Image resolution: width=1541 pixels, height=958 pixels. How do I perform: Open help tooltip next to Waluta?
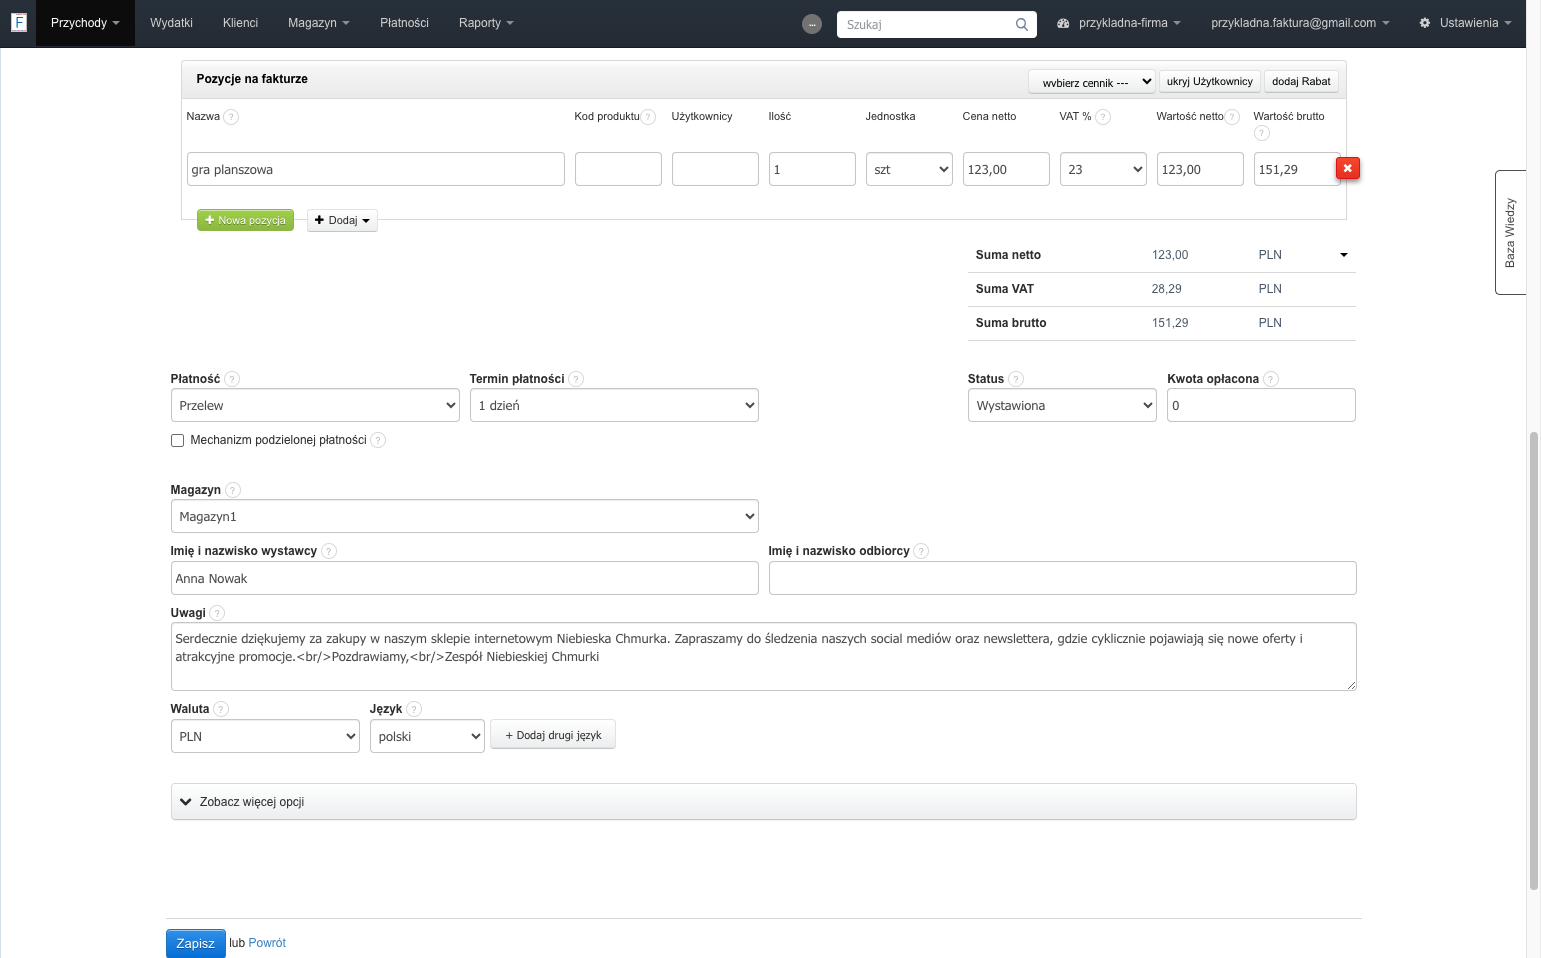[x=221, y=709]
